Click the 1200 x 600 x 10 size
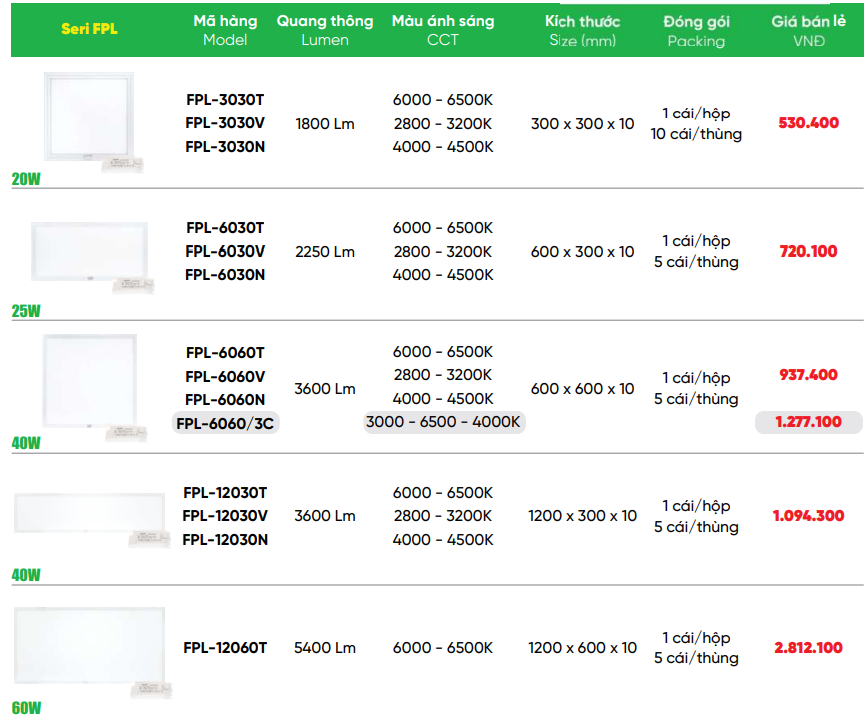867x715 pixels. 582,648
